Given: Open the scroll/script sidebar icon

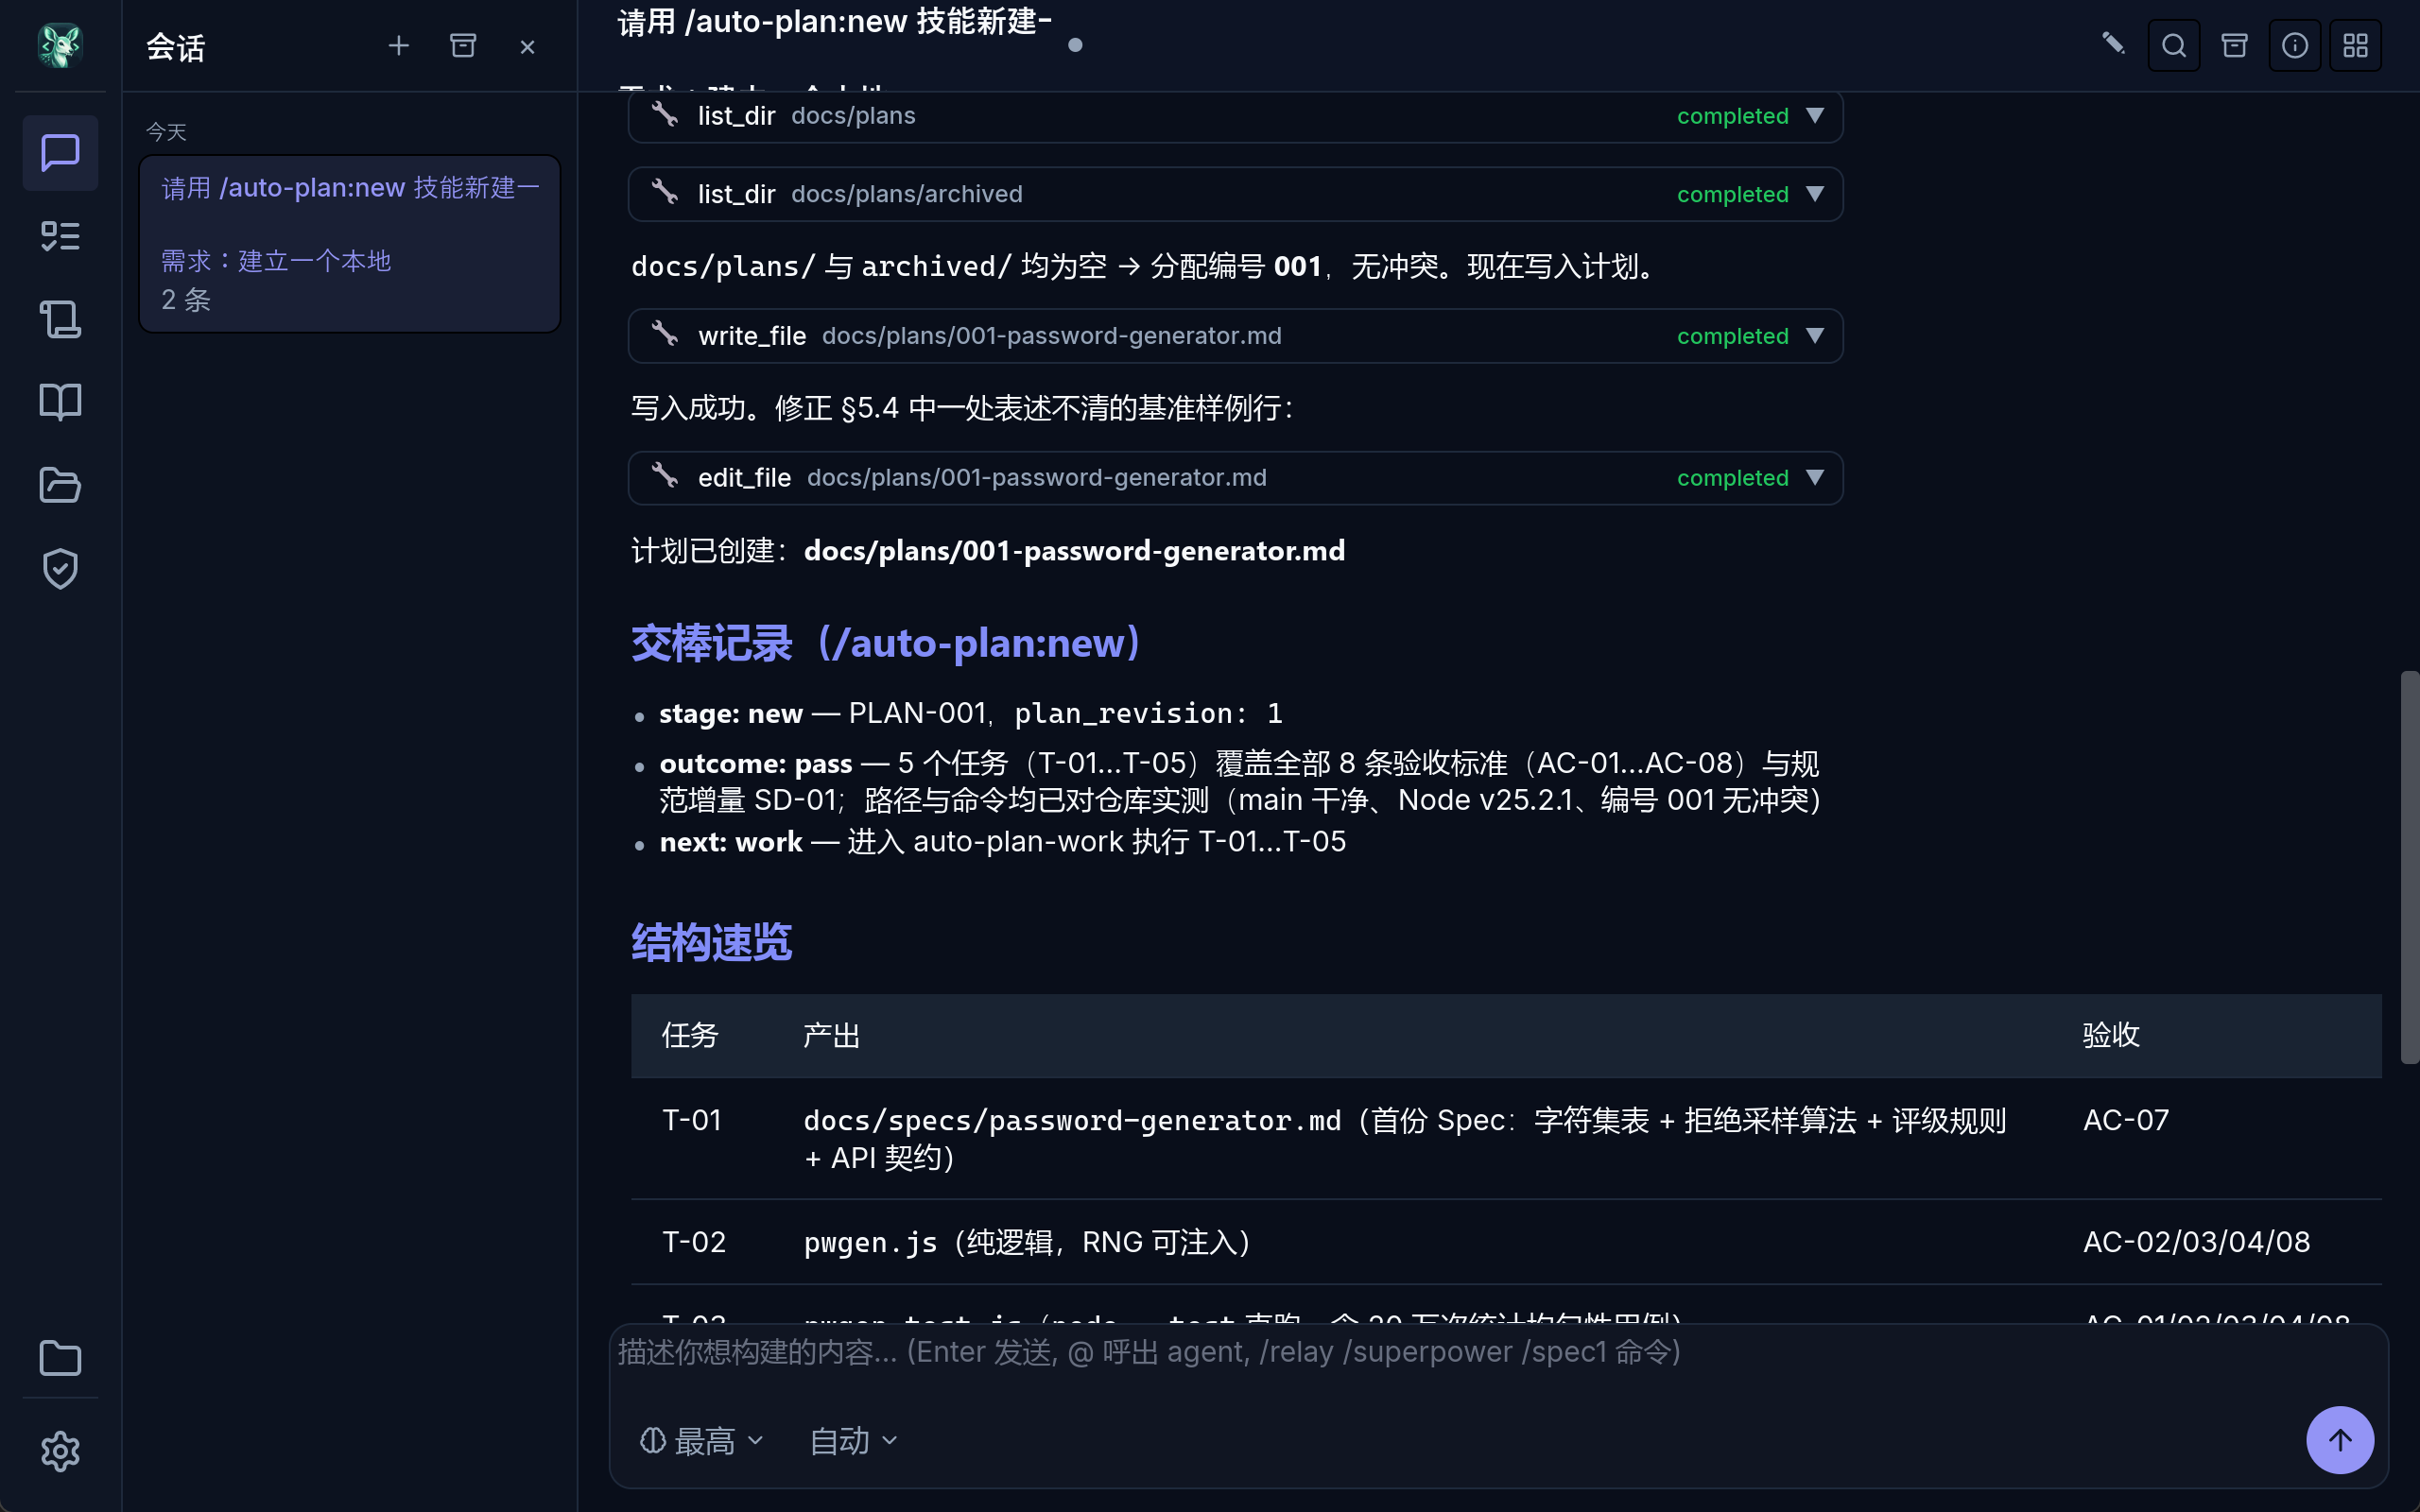Looking at the screenshot, I should pos(60,319).
